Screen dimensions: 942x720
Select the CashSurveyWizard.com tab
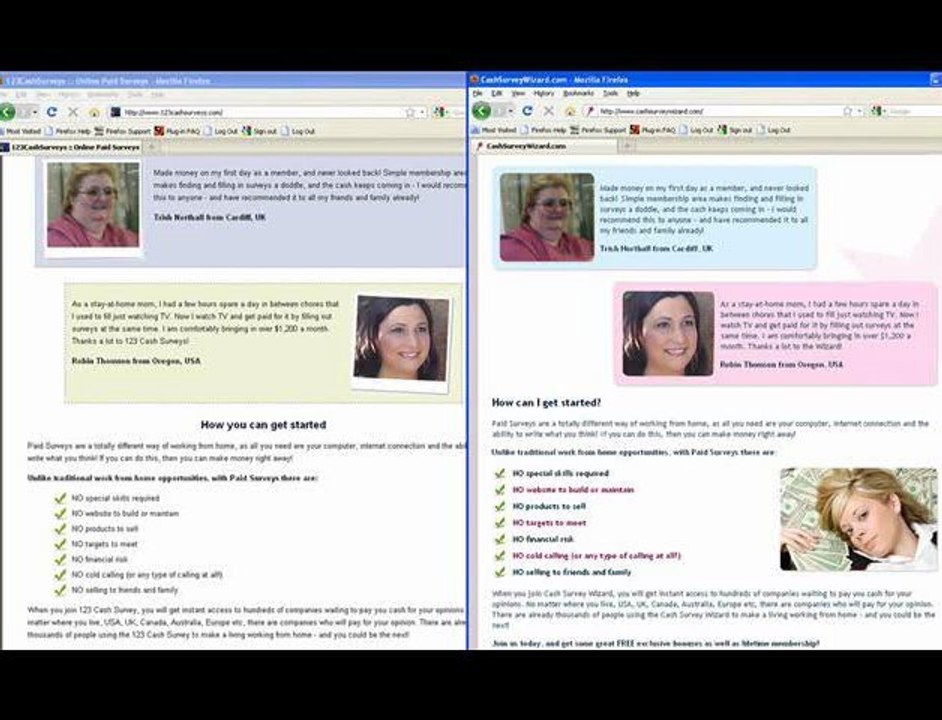coord(545,146)
